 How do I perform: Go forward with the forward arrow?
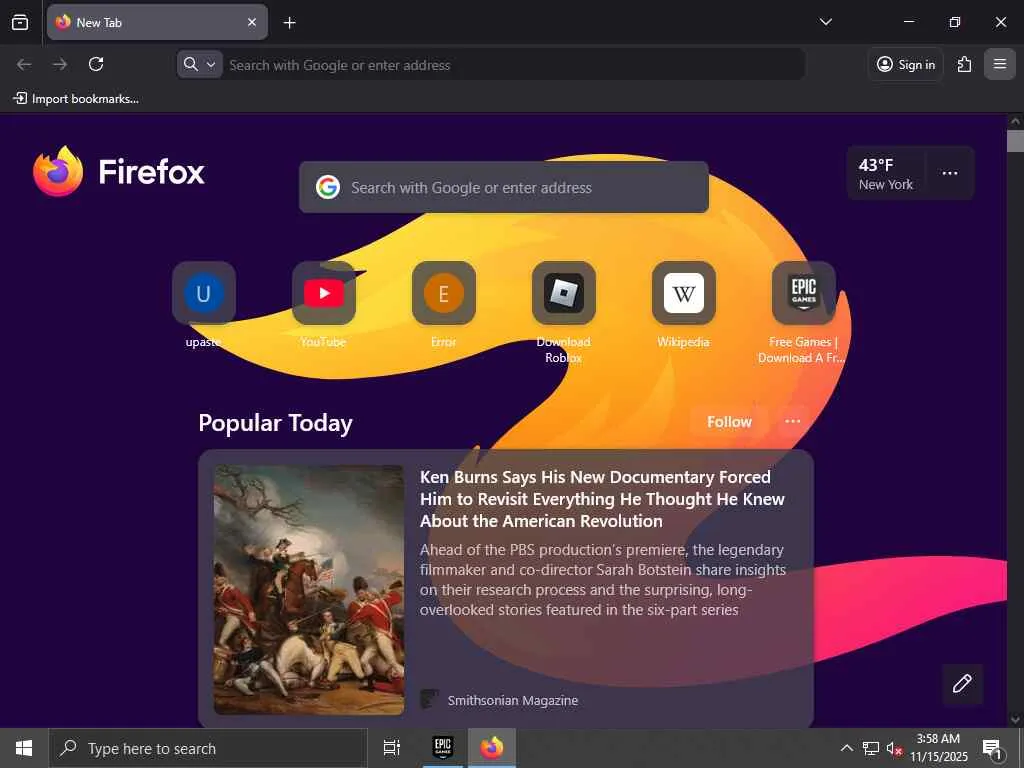click(60, 64)
